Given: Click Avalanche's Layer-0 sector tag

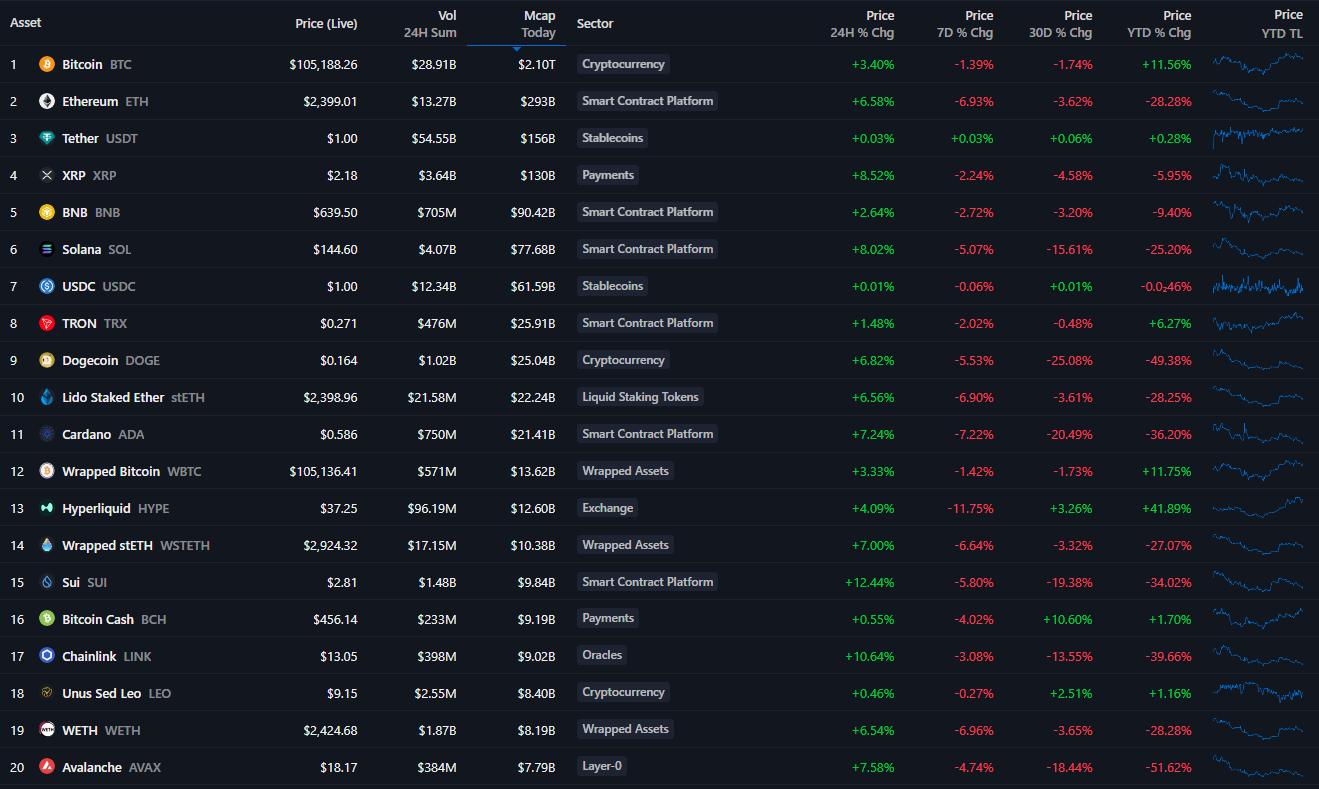Looking at the screenshot, I should click(604, 766).
